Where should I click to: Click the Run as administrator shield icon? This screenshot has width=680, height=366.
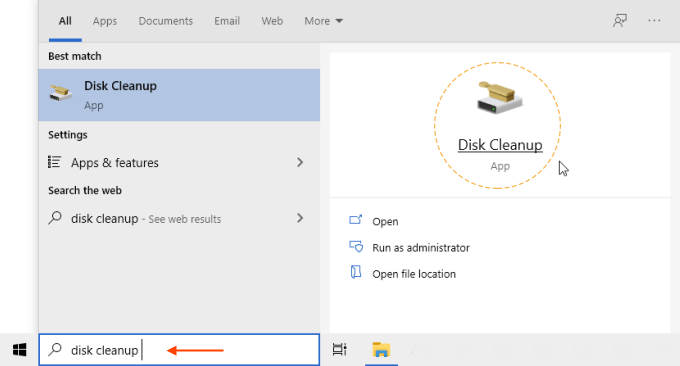[x=356, y=247]
